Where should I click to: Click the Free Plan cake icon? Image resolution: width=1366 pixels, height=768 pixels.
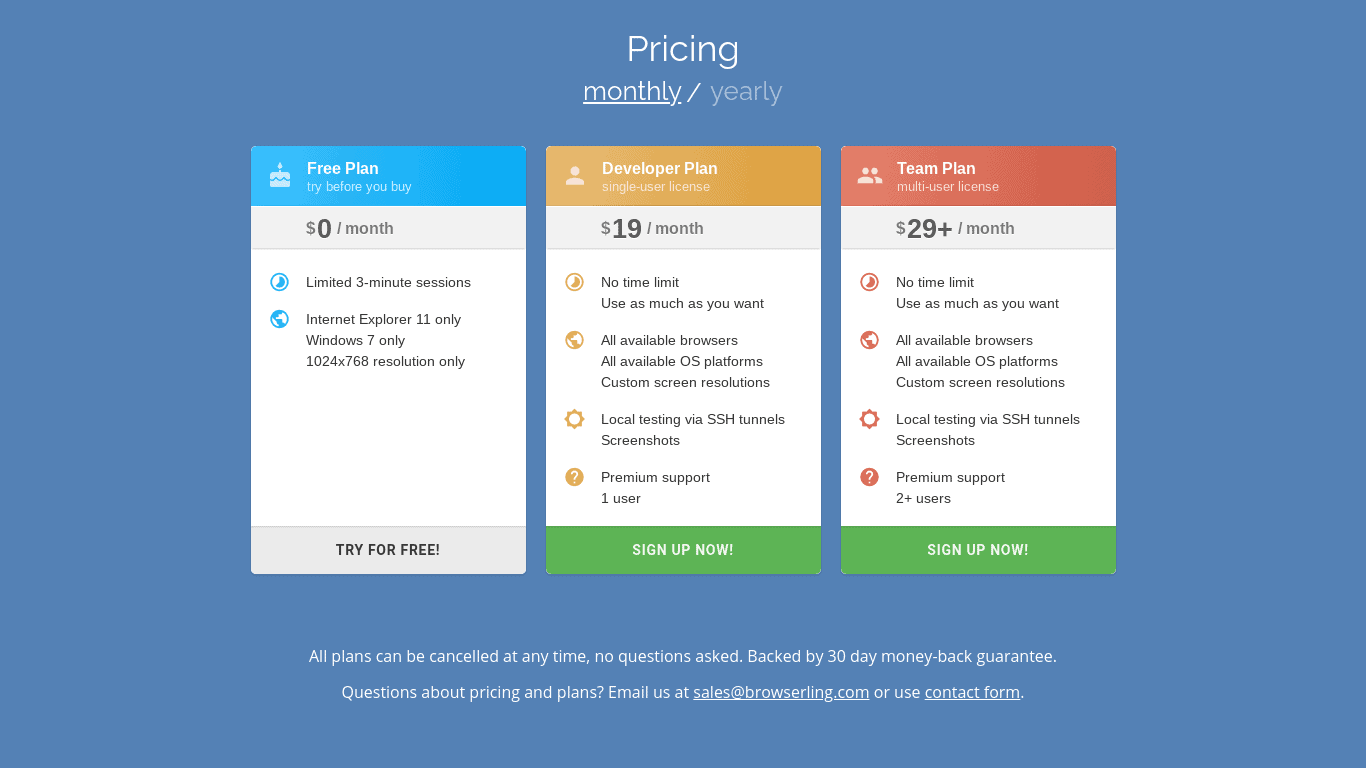280,175
